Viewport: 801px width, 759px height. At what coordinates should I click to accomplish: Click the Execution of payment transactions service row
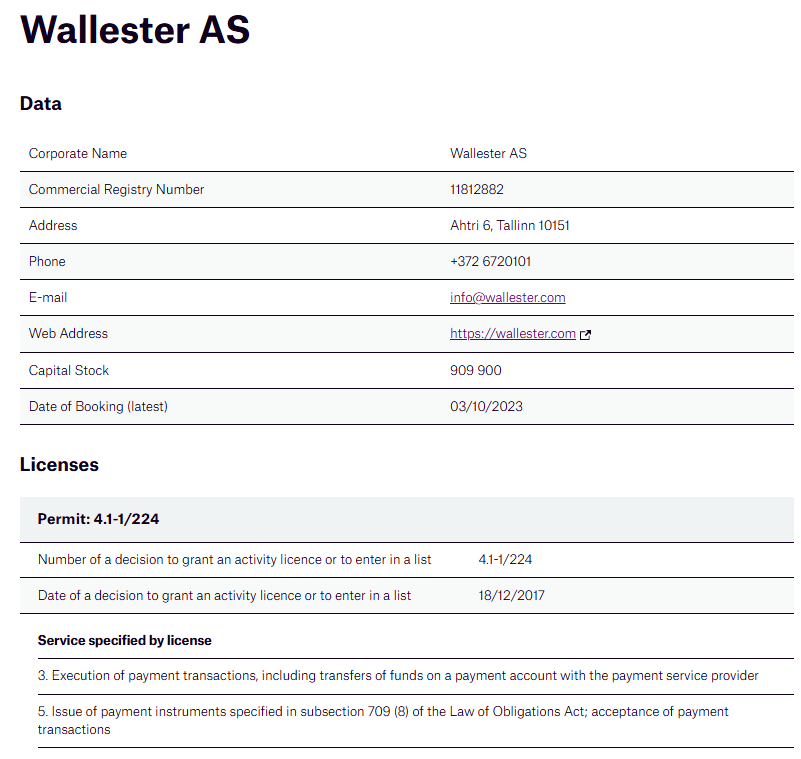coord(398,676)
